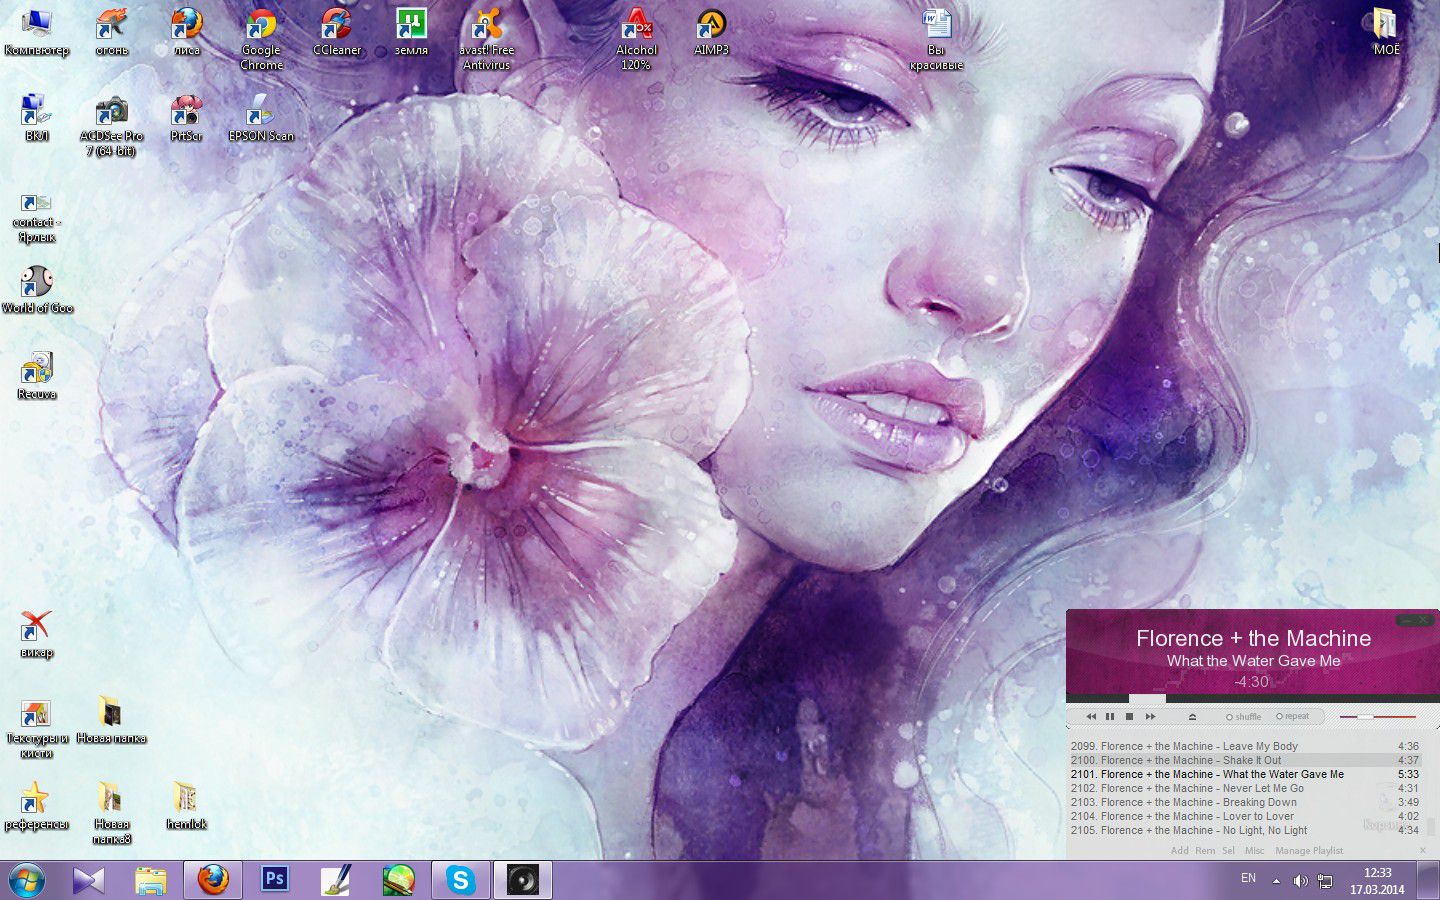This screenshot has width=1440, height=900.
Task: Open the Misc playlist menu
Action: point(1254,851)
